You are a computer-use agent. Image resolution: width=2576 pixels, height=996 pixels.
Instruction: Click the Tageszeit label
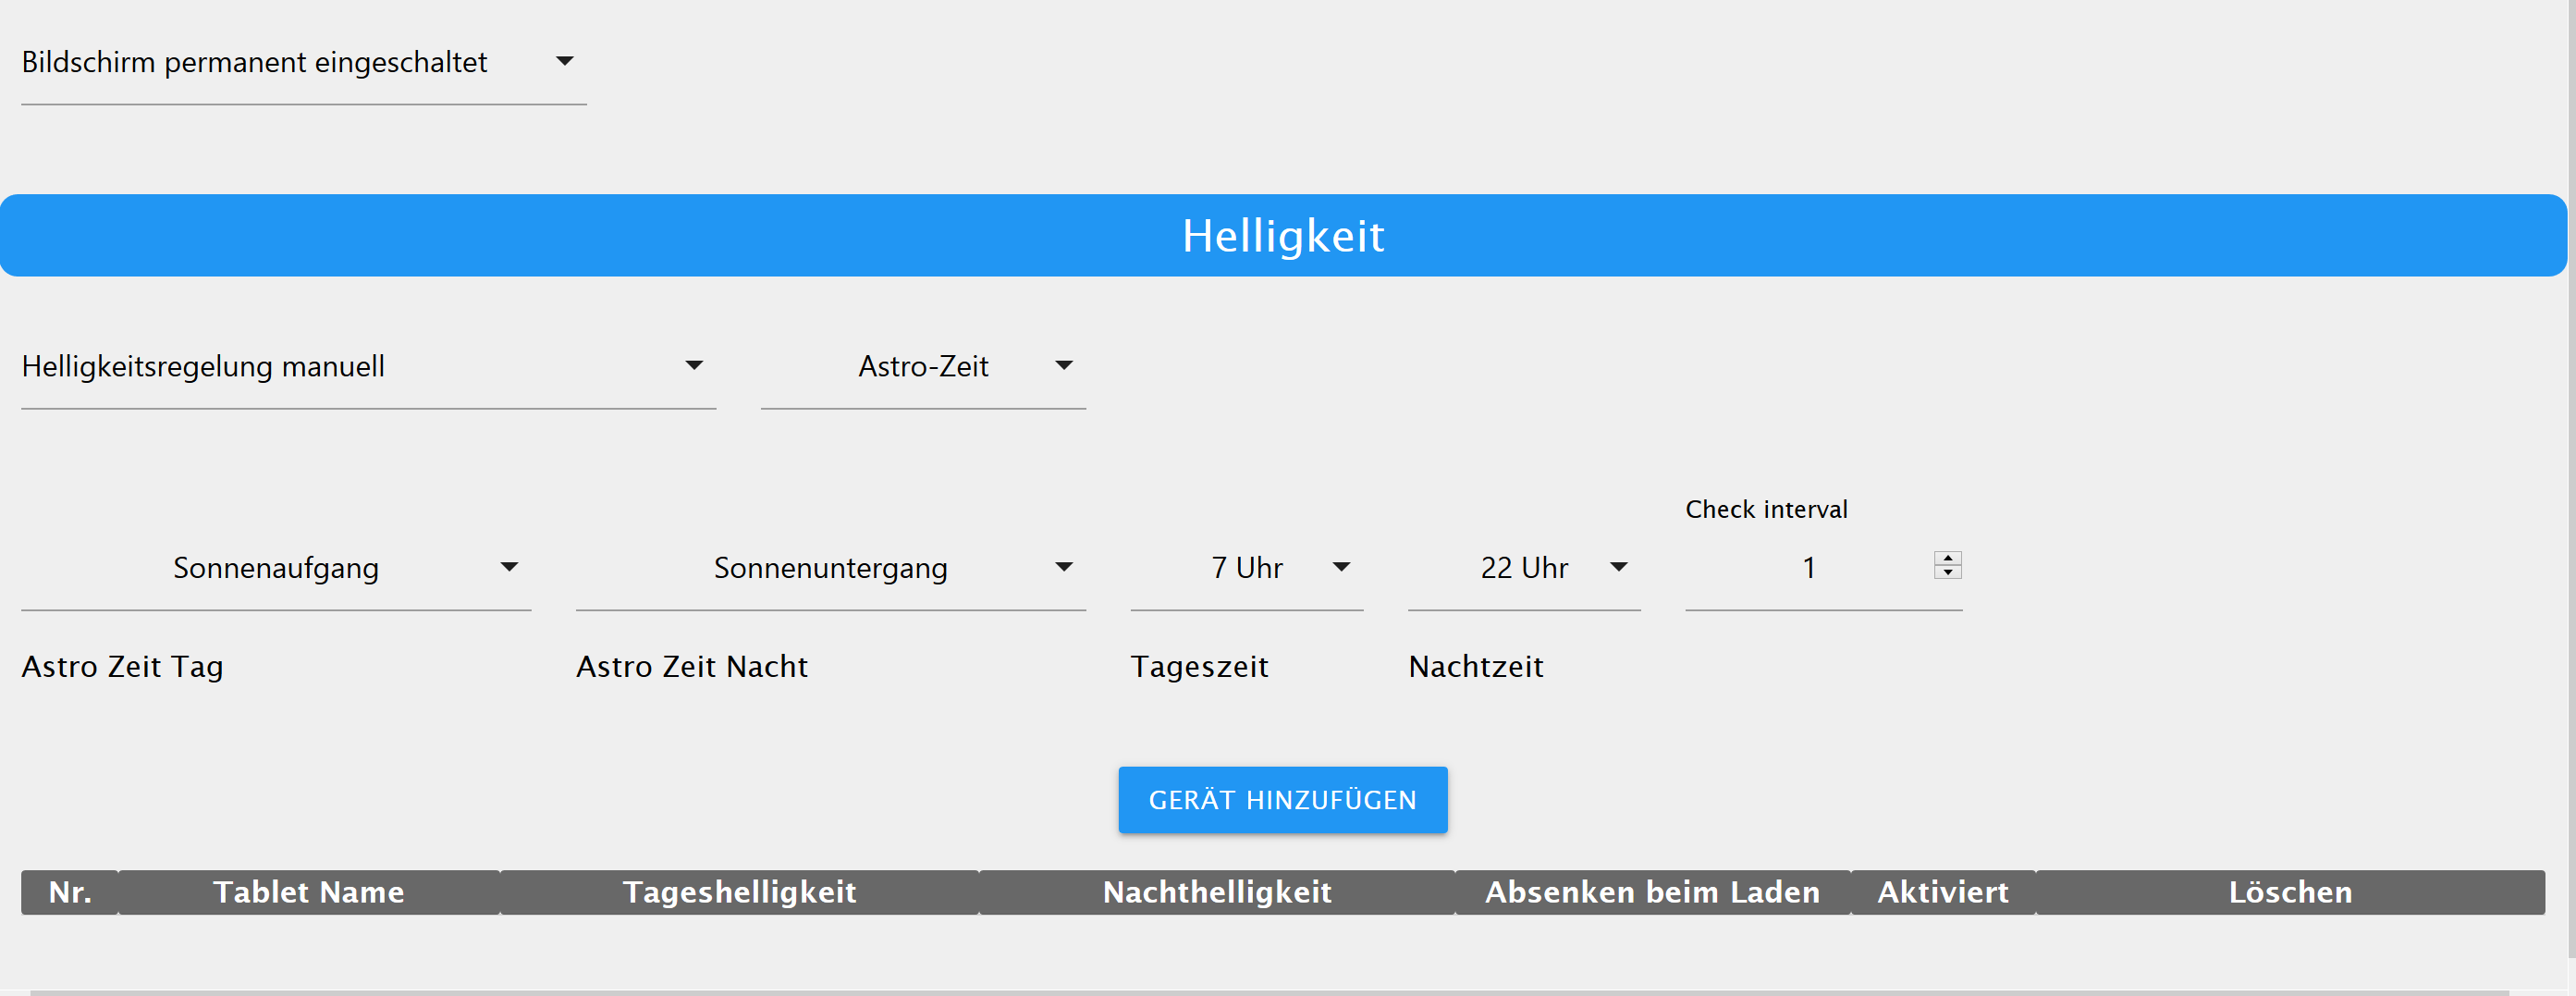point(1199,667)
